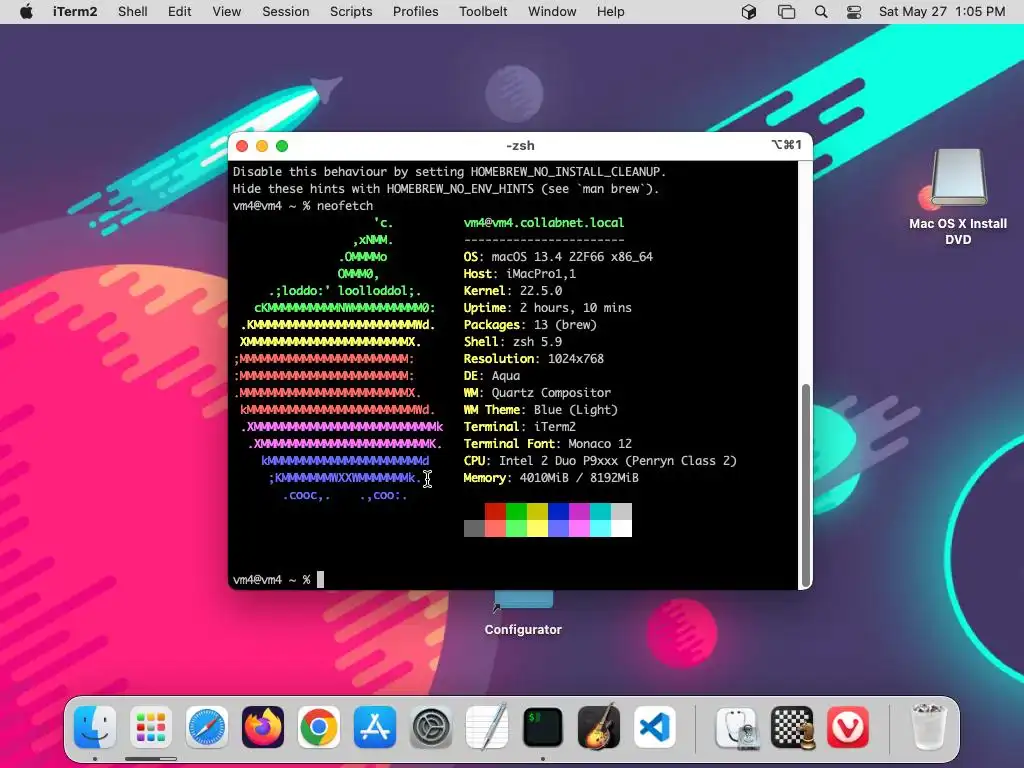Open System Settings from the Dock
1024x768 pixels.
click(x=431, y=727)
